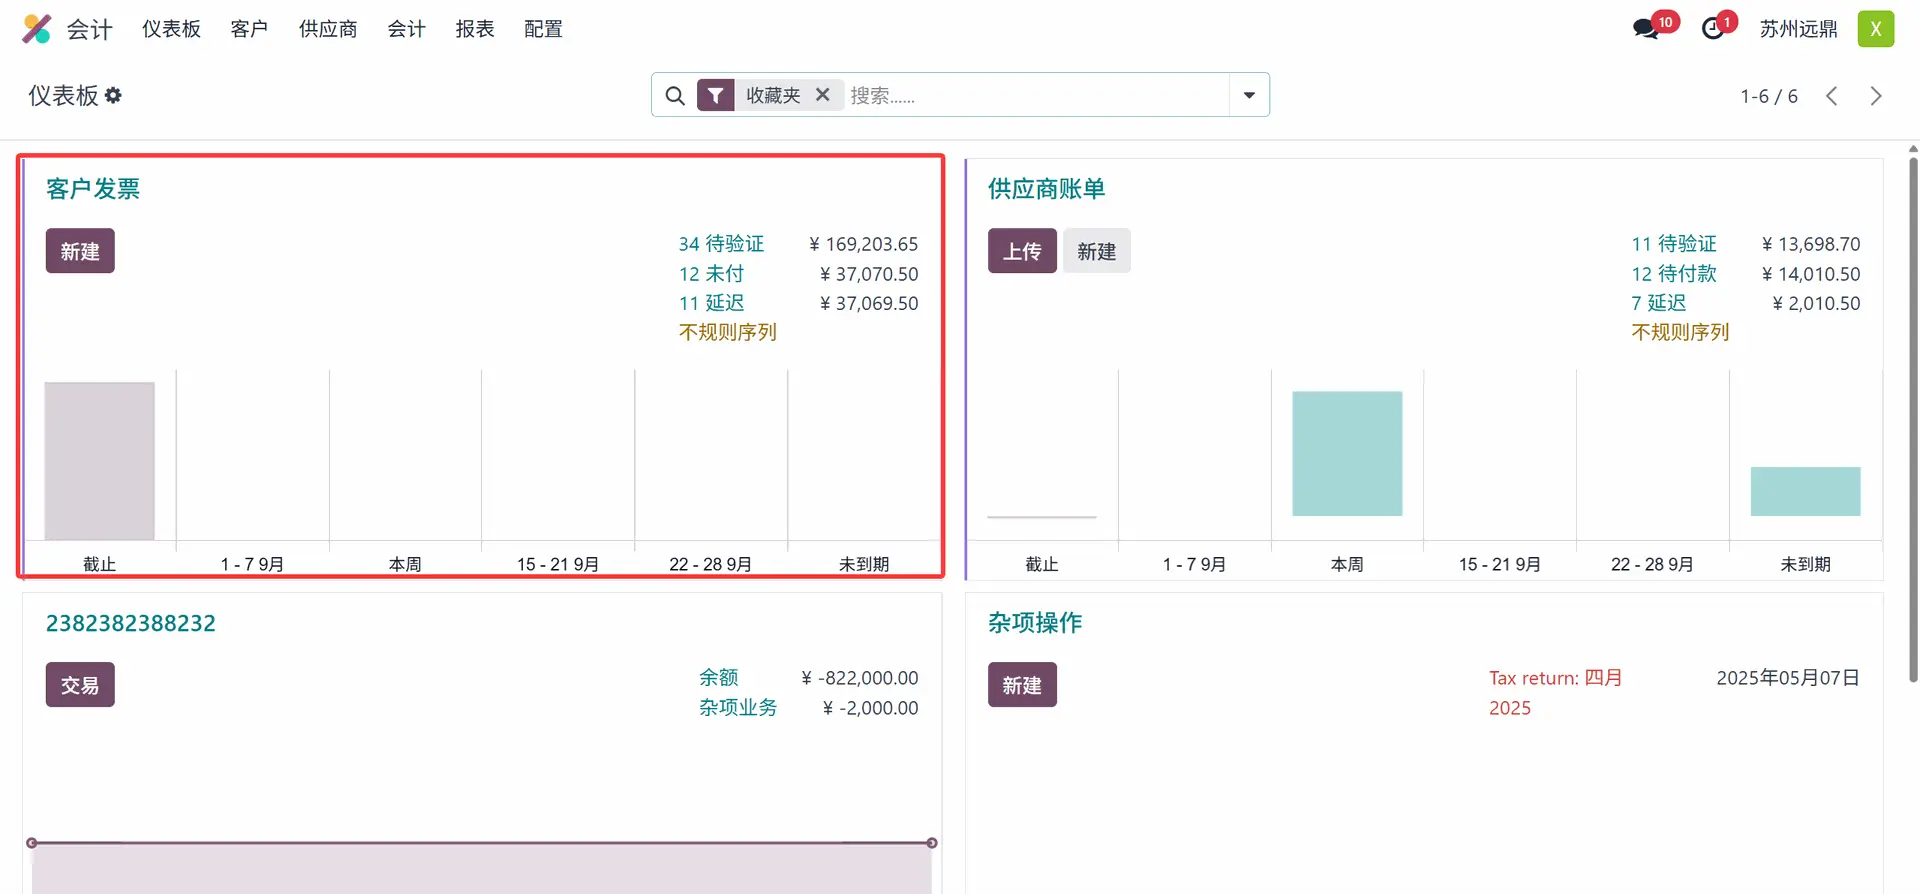Click the 本周 teal bar in 供应商账单 chart

tap(1347, 454)
